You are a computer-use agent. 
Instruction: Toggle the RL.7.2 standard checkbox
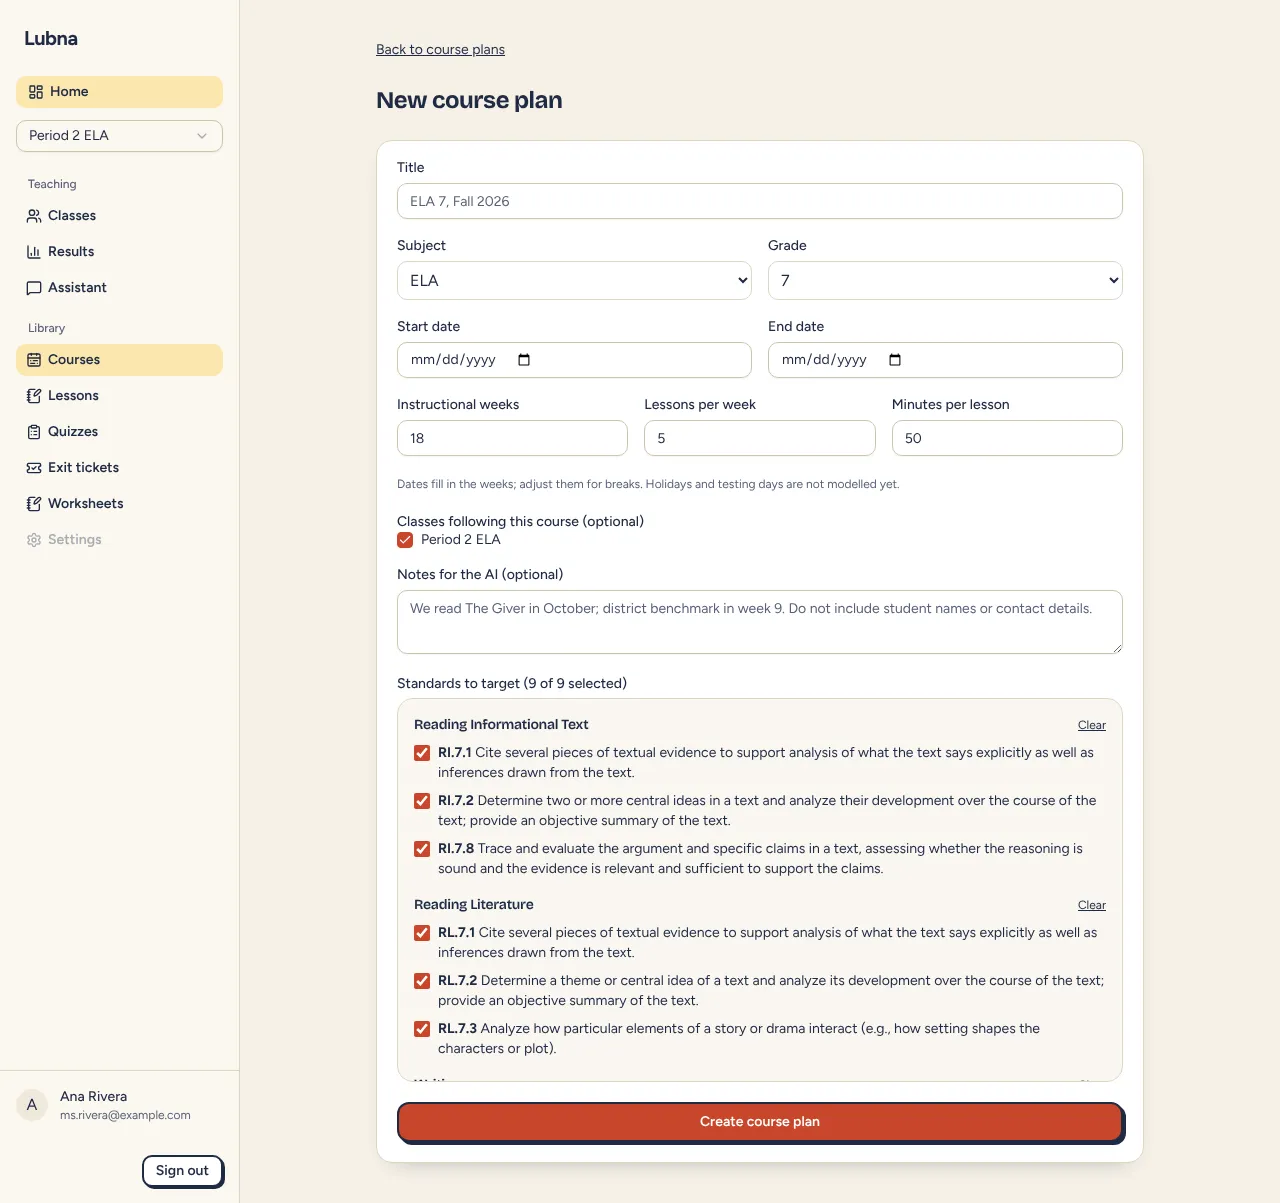click(422, 981)
